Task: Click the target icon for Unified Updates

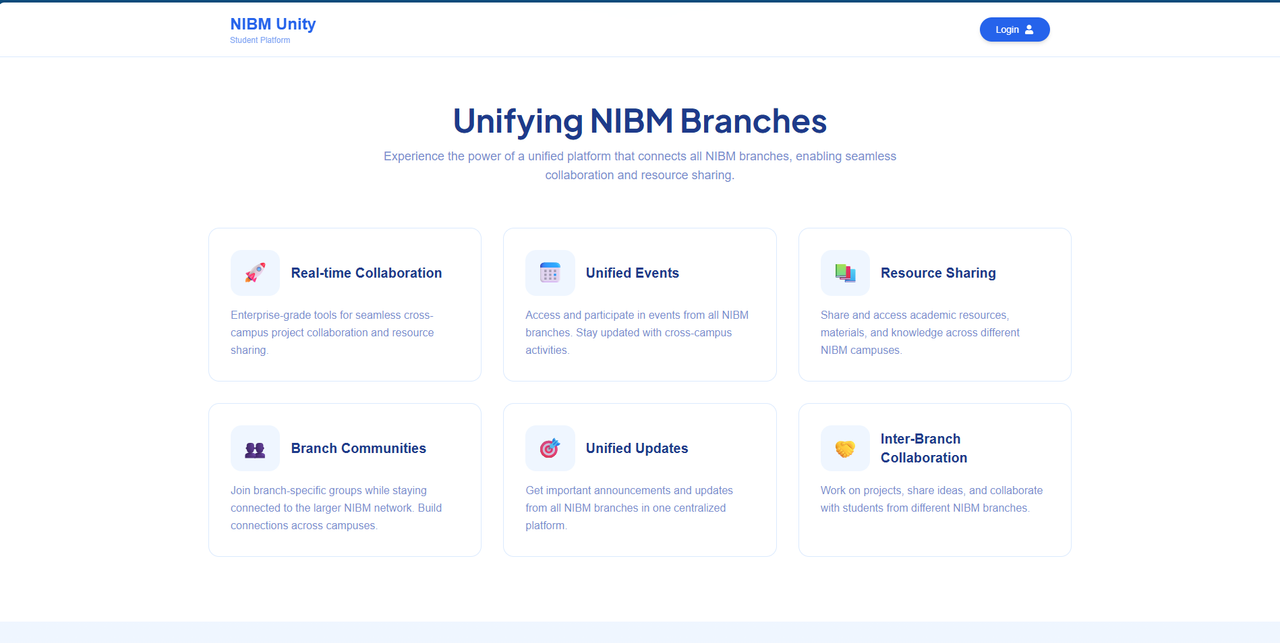Action: click(x=550, y=448)
